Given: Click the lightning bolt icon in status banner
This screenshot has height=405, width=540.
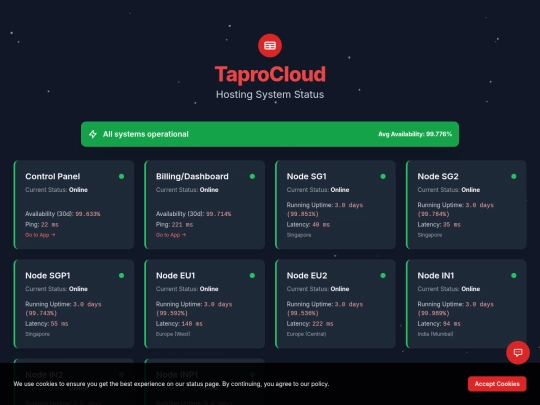Looking at the screenshot, I should tap(93, 134).
